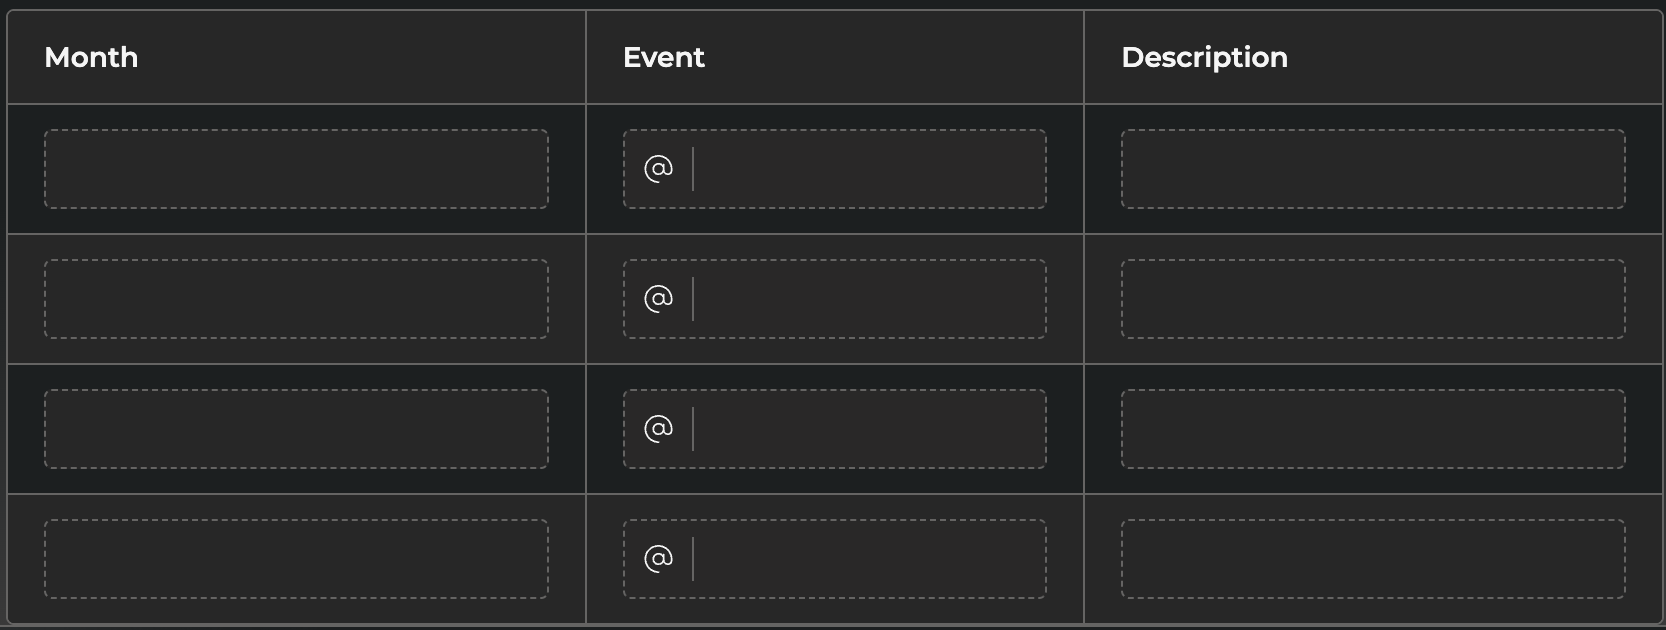Click the Month field in third row
This screenshot has width=1666, height=630.
296,429
